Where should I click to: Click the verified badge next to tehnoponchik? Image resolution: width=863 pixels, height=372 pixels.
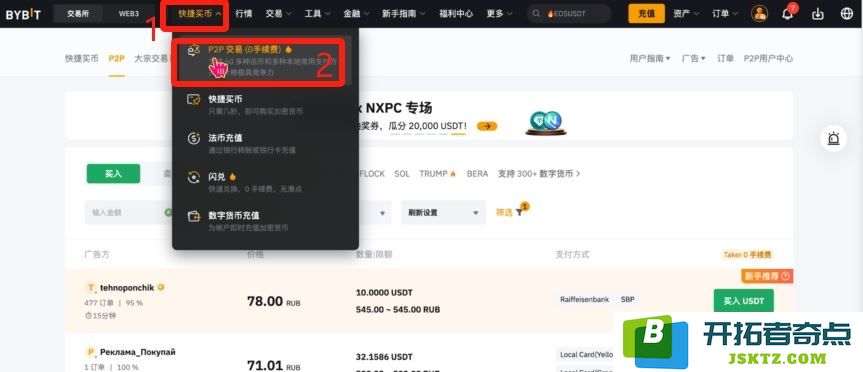tap(161, 287)
